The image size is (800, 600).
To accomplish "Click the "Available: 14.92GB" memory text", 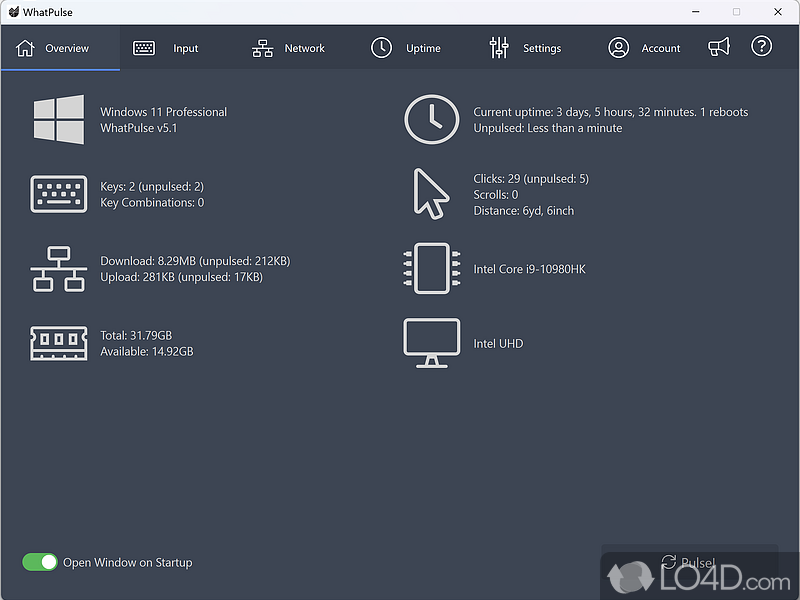I will pyautogui.click(x=147, y=352).
